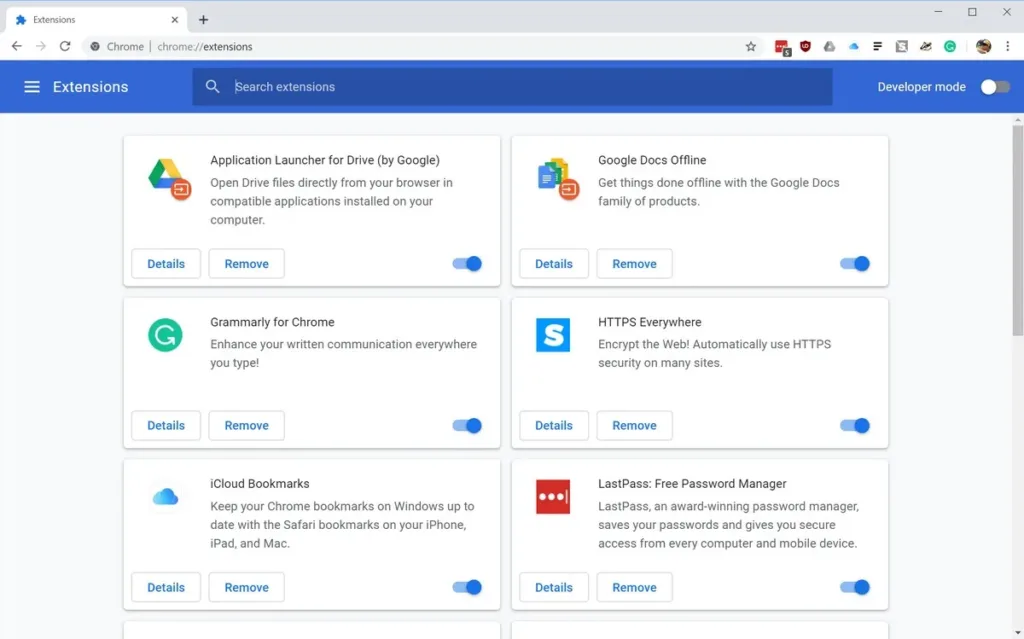Disable the HTTPS Everywhere extension toggle

(x=855, y=425)
